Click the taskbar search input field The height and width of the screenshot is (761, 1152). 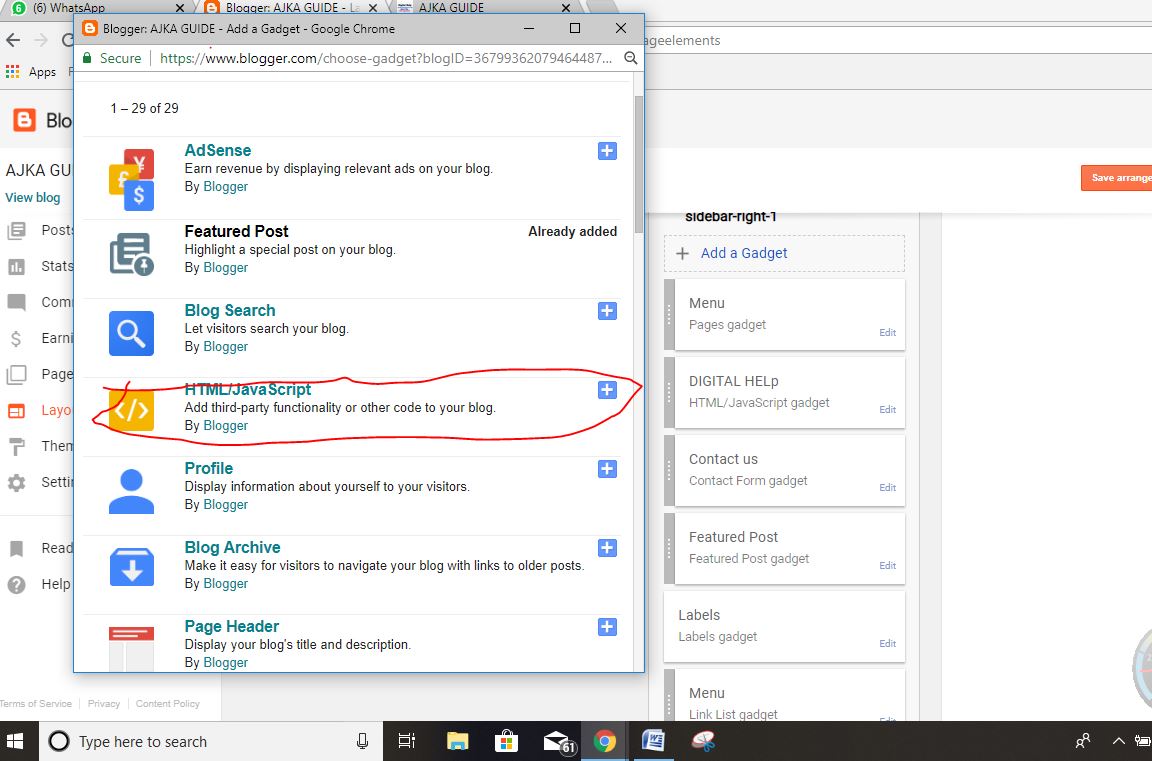click(200, 741)
